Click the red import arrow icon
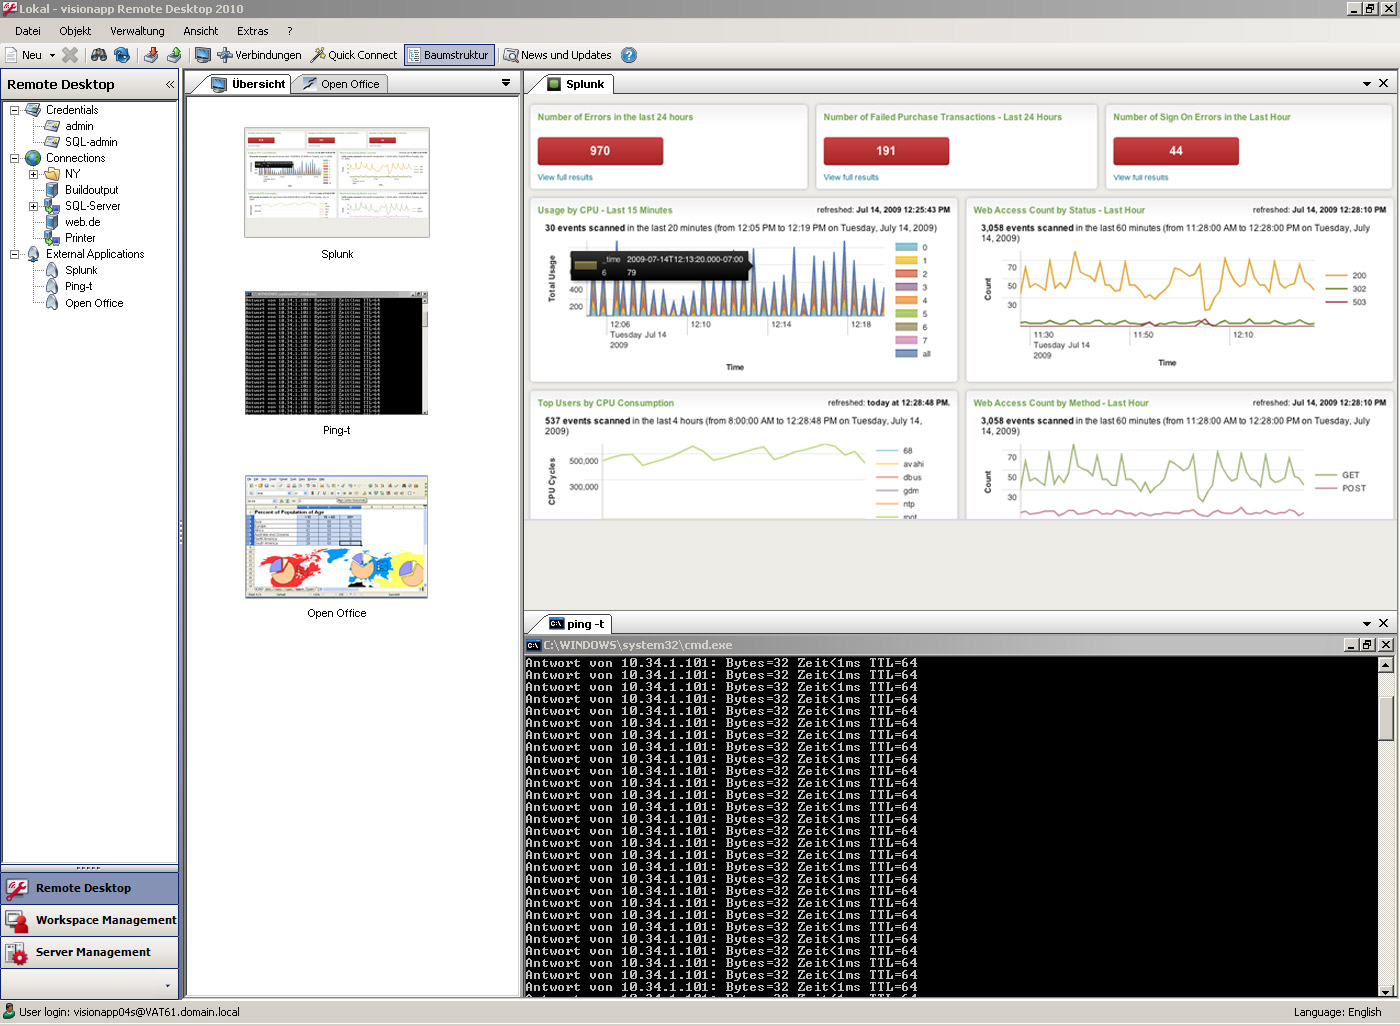The width and height of the screenshot is (1400, 1026). 150,55
